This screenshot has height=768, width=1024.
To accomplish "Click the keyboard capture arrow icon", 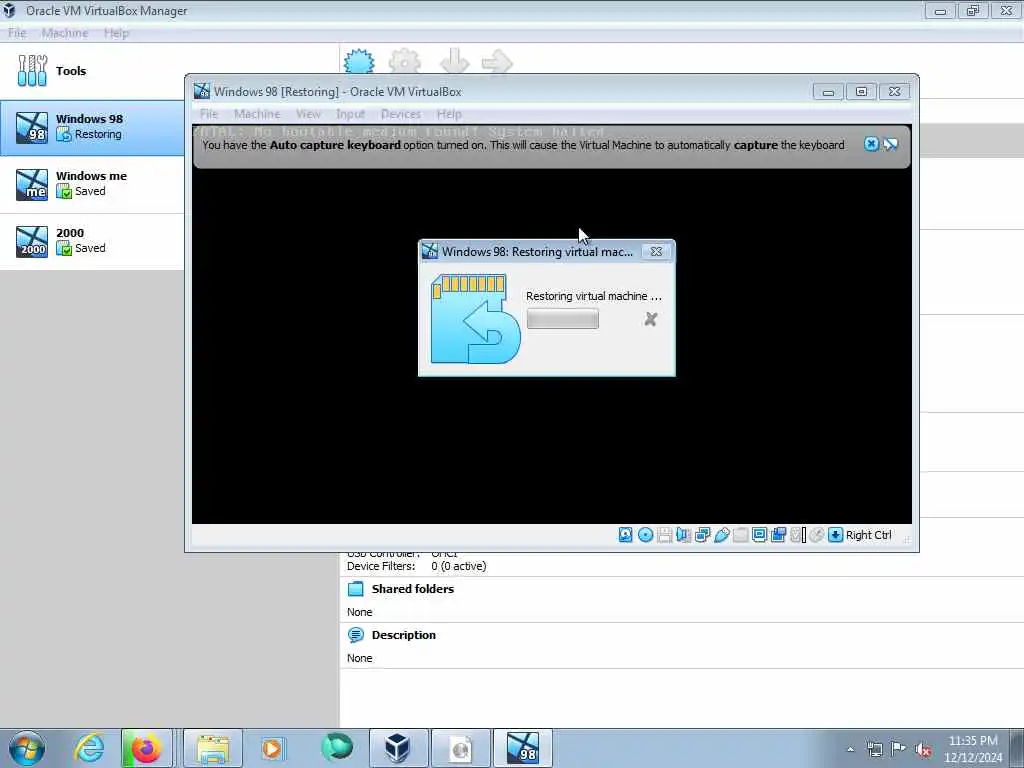I will pos(835,535).
